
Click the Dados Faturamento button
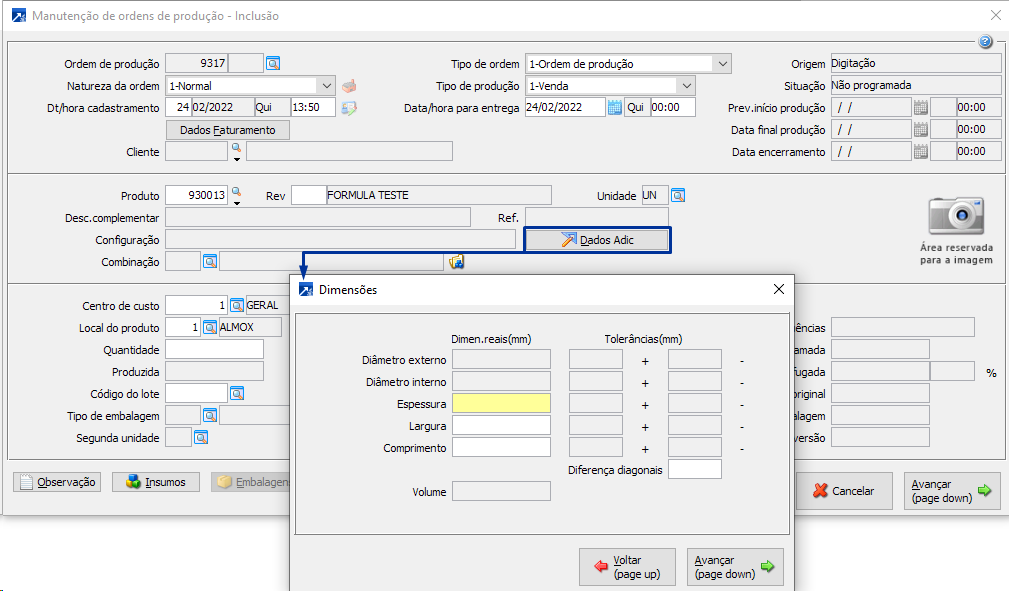pos(227,130)
